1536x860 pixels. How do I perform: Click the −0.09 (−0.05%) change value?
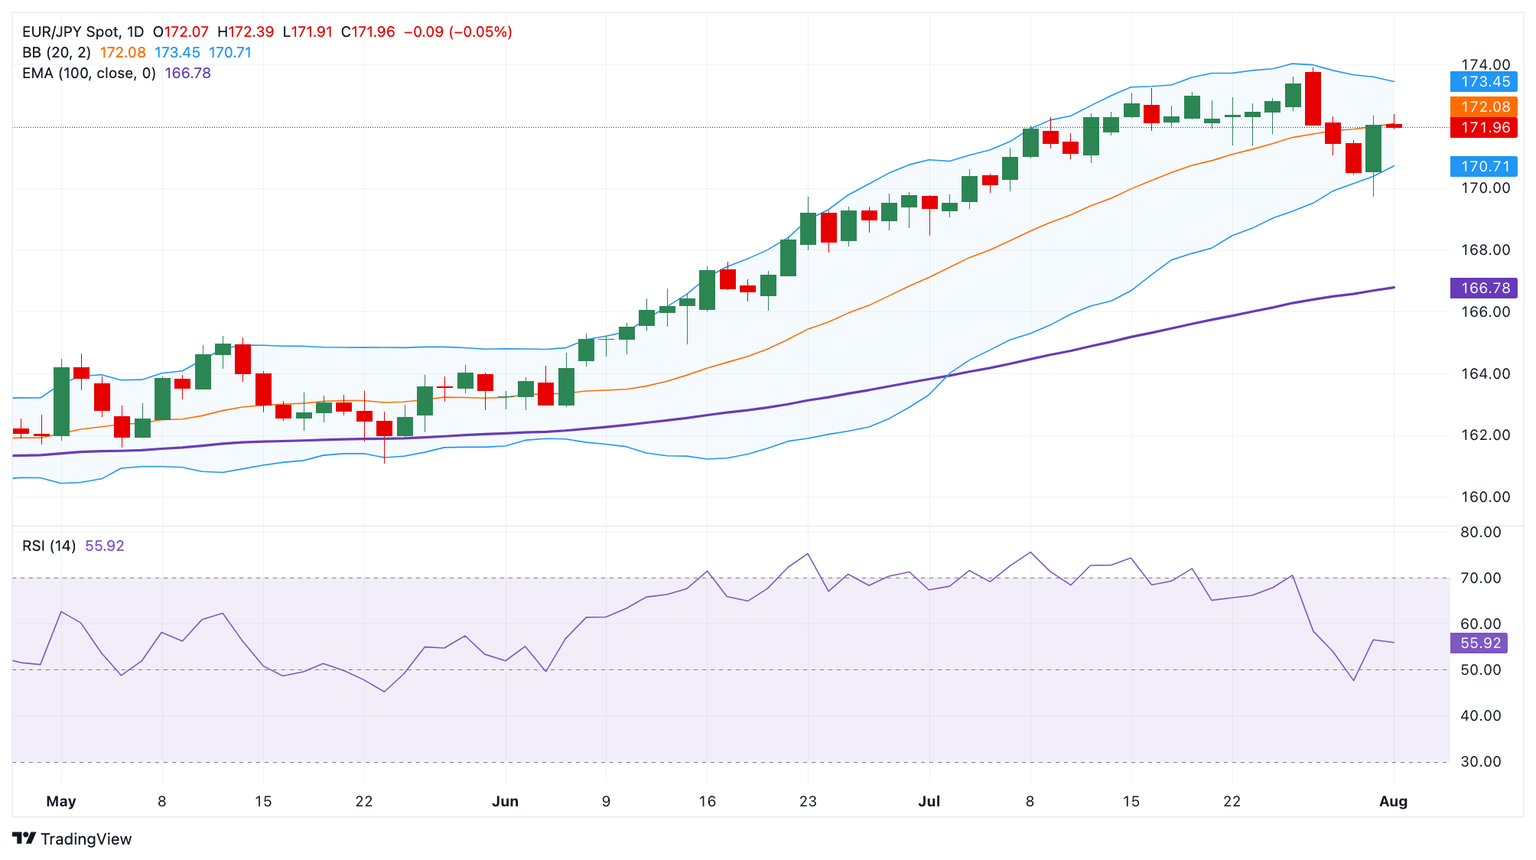click(x=458, y=32)
